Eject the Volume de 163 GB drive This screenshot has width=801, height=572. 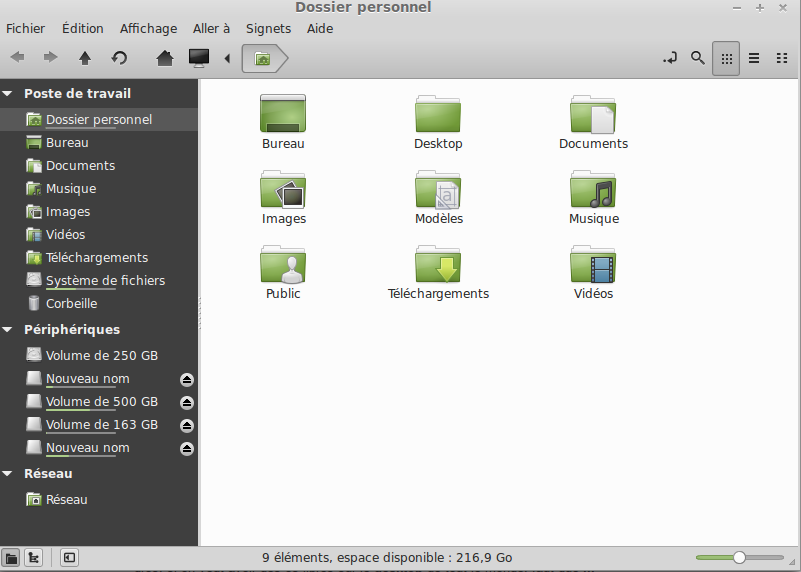187,425
